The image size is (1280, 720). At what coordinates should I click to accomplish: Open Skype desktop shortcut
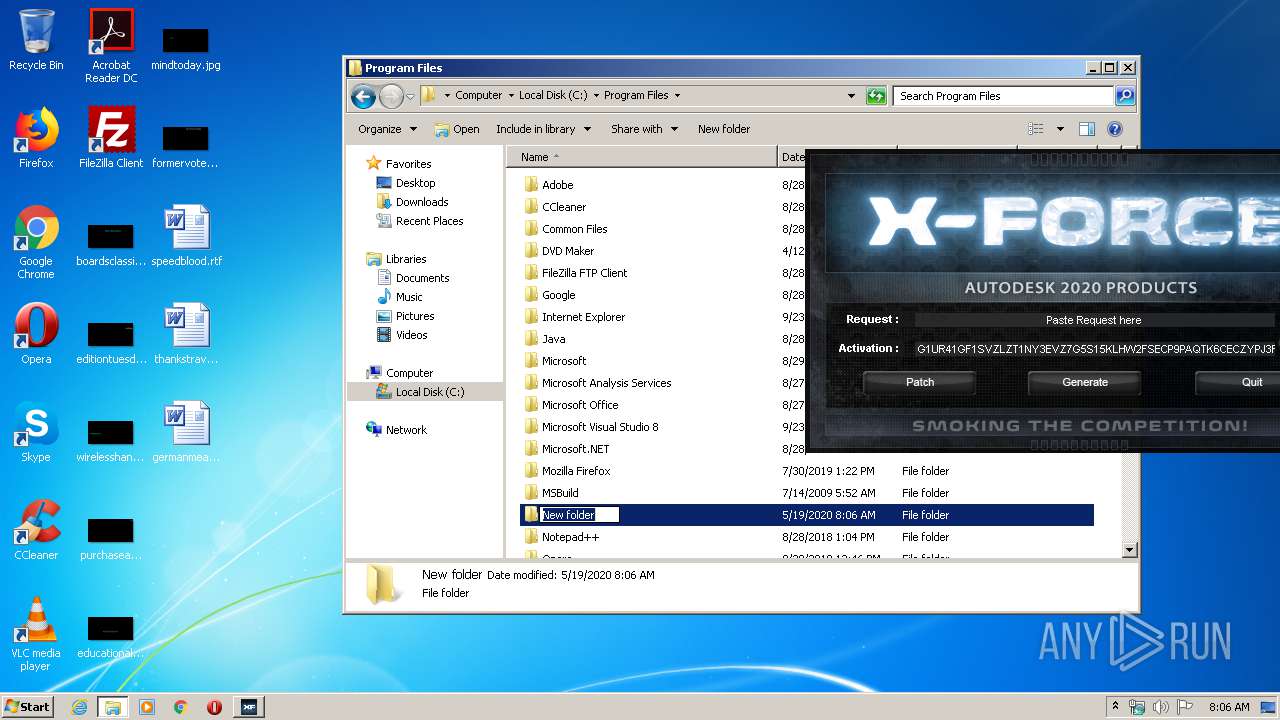point(36,432)
